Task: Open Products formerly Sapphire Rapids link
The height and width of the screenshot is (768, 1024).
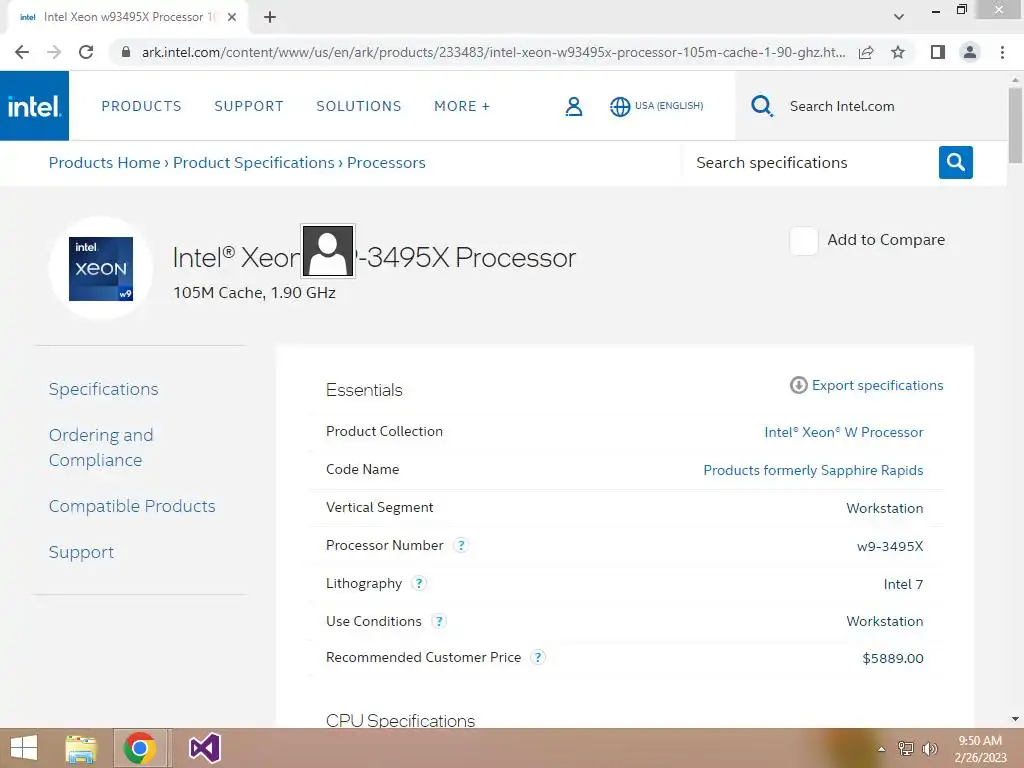Action: coord(813,470)
